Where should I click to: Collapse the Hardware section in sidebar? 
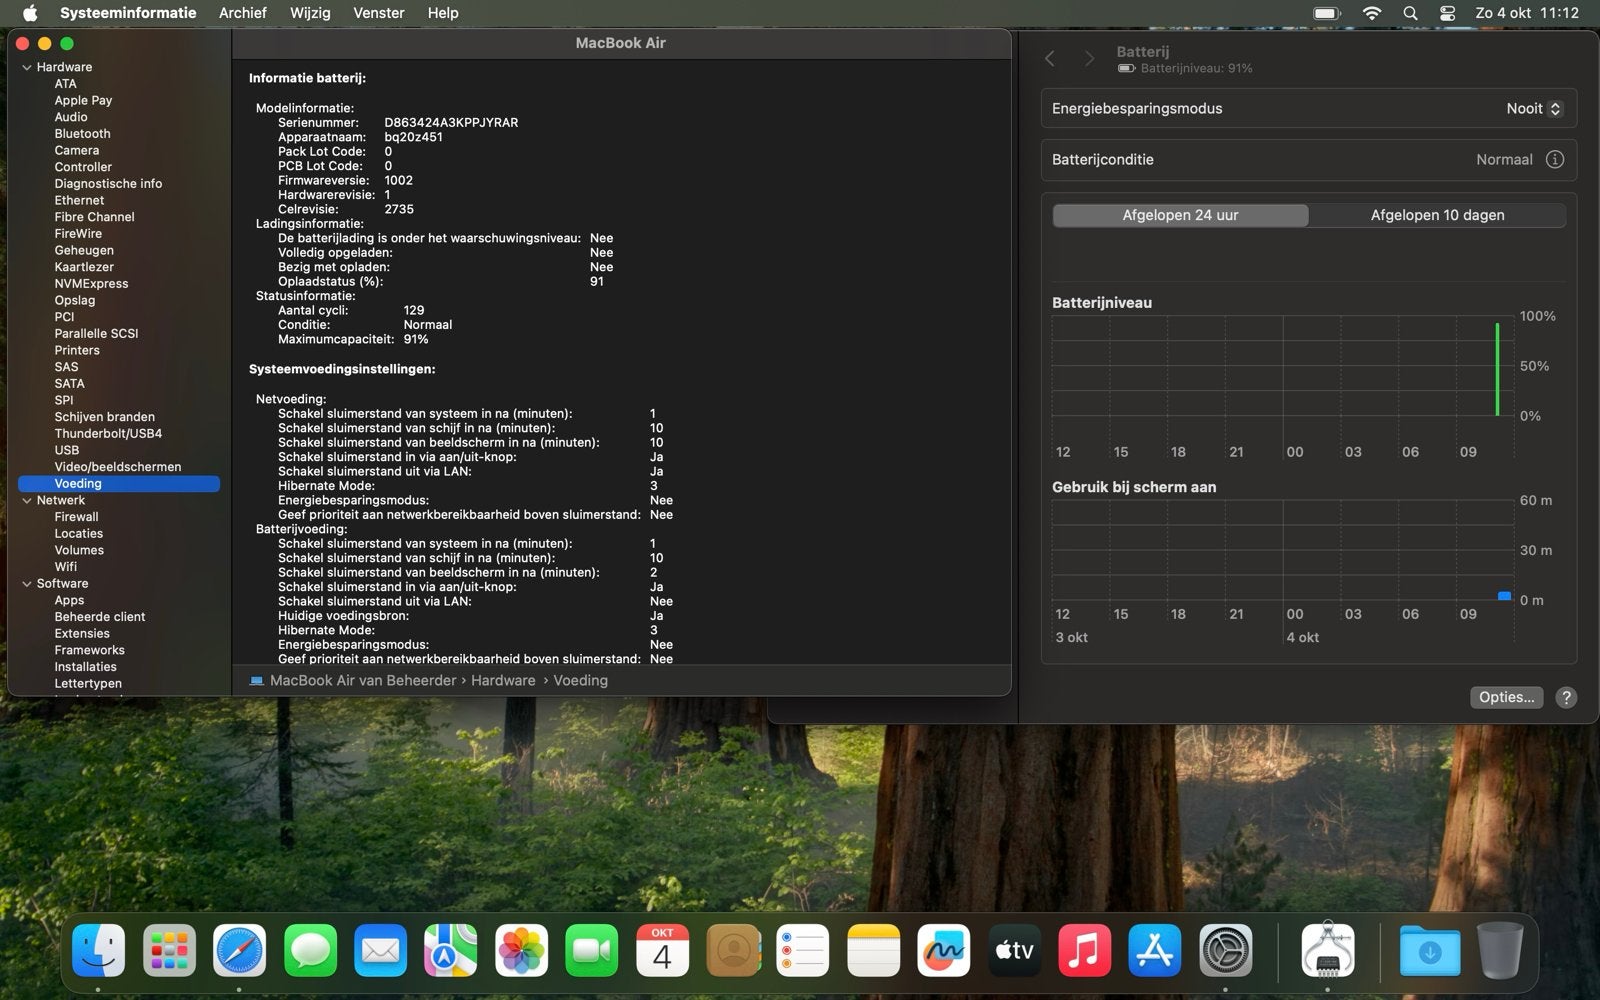coord(27,67)
